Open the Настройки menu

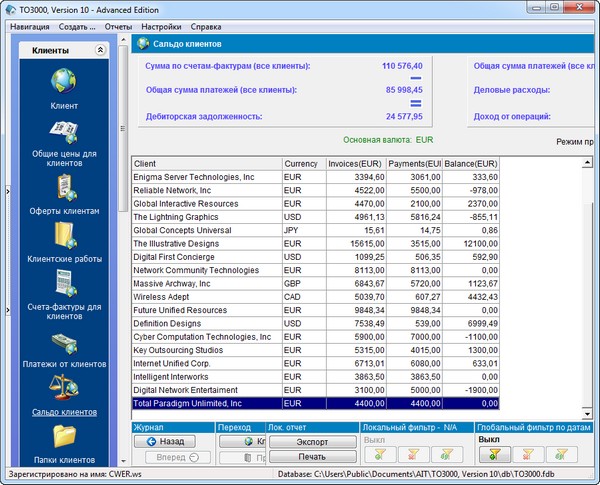[162, 25]
